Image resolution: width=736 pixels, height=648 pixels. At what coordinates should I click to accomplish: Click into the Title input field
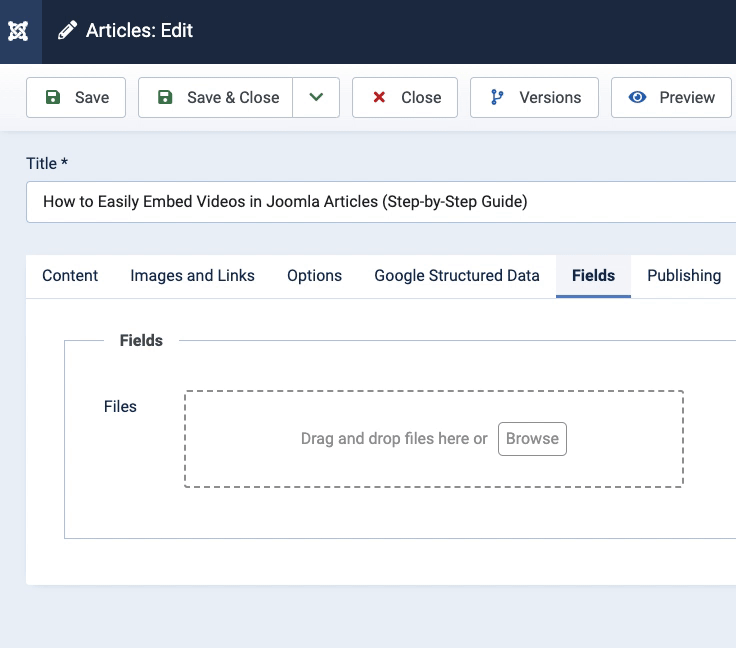tap(381, 202)
